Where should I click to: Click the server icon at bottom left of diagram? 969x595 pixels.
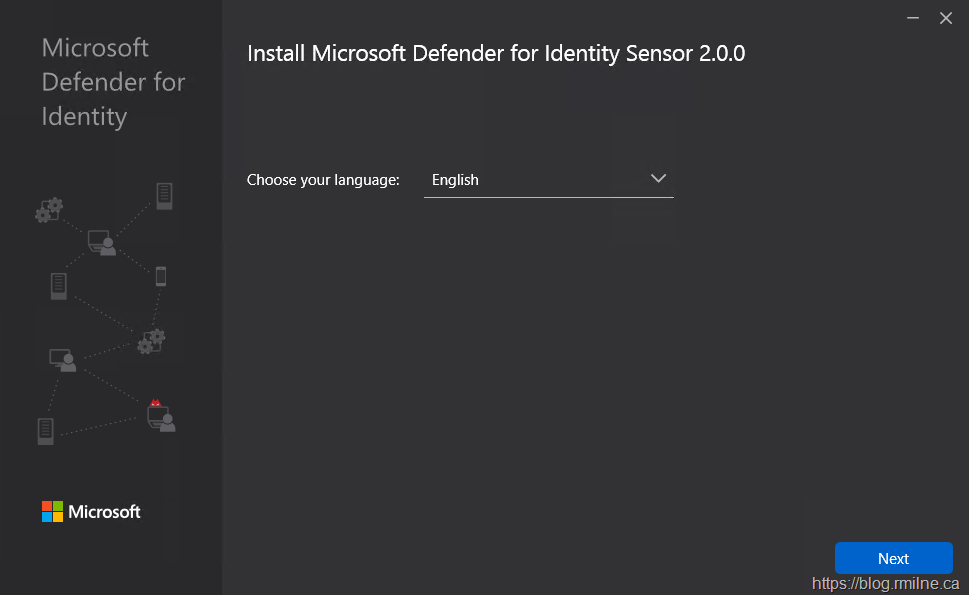[45, 431]
